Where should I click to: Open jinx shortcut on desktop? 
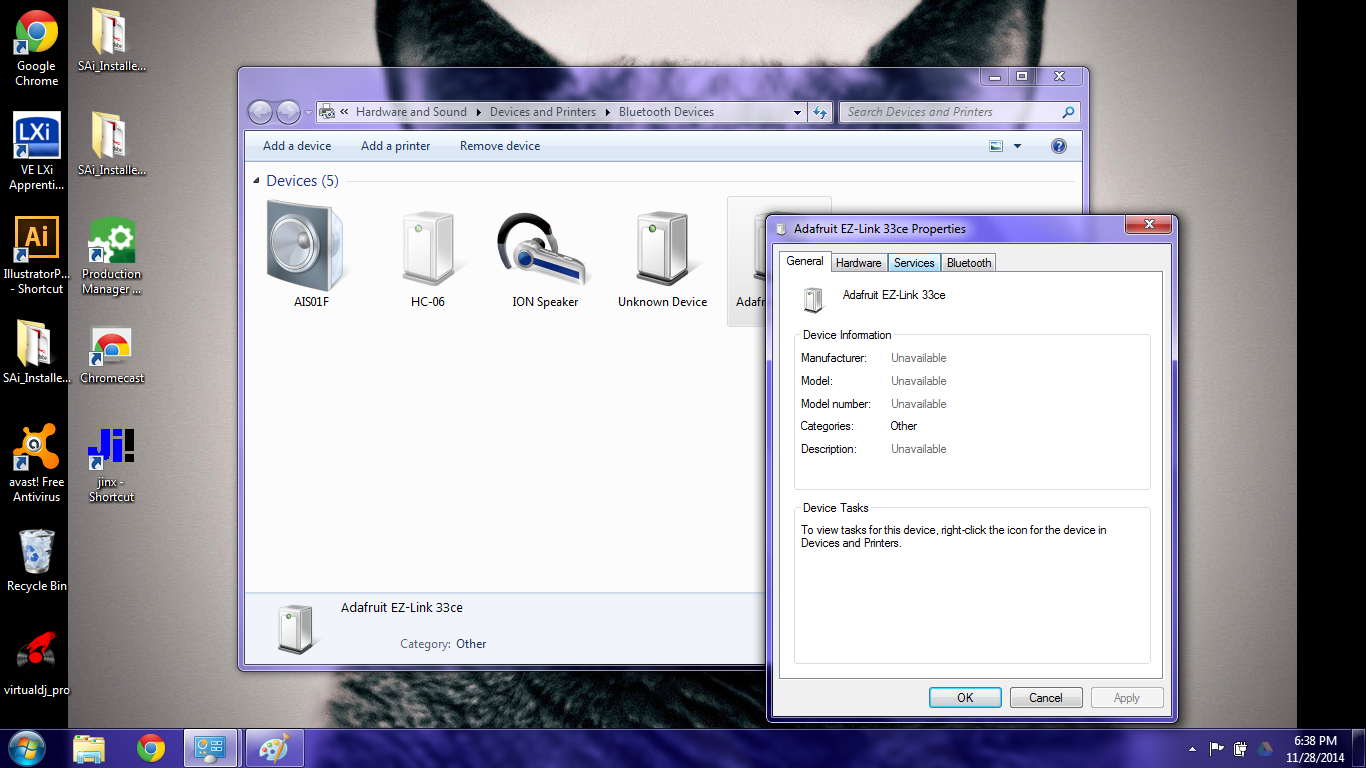pos(112,462)
